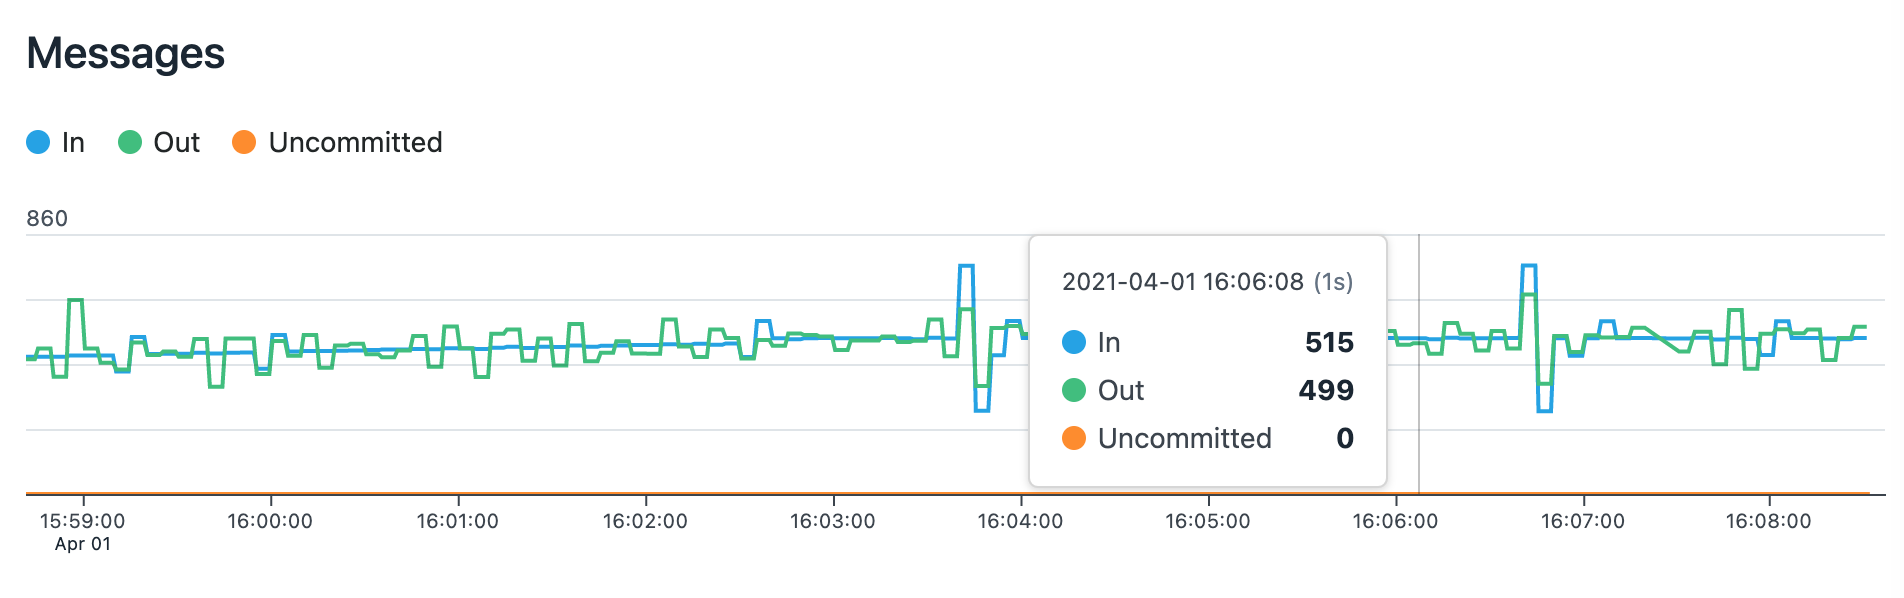Click the 860 y-axis maximum label
This screenshot has width=1904, height=598.
pyautogui.click(x=47, y=218)
